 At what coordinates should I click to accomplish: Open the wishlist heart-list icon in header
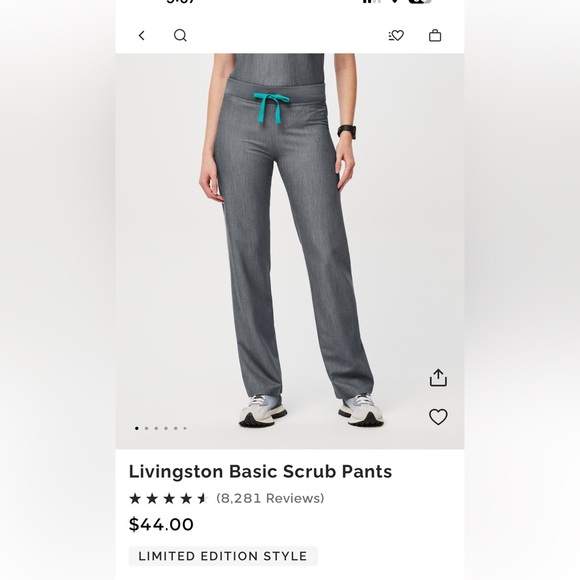tap(396, 36)
